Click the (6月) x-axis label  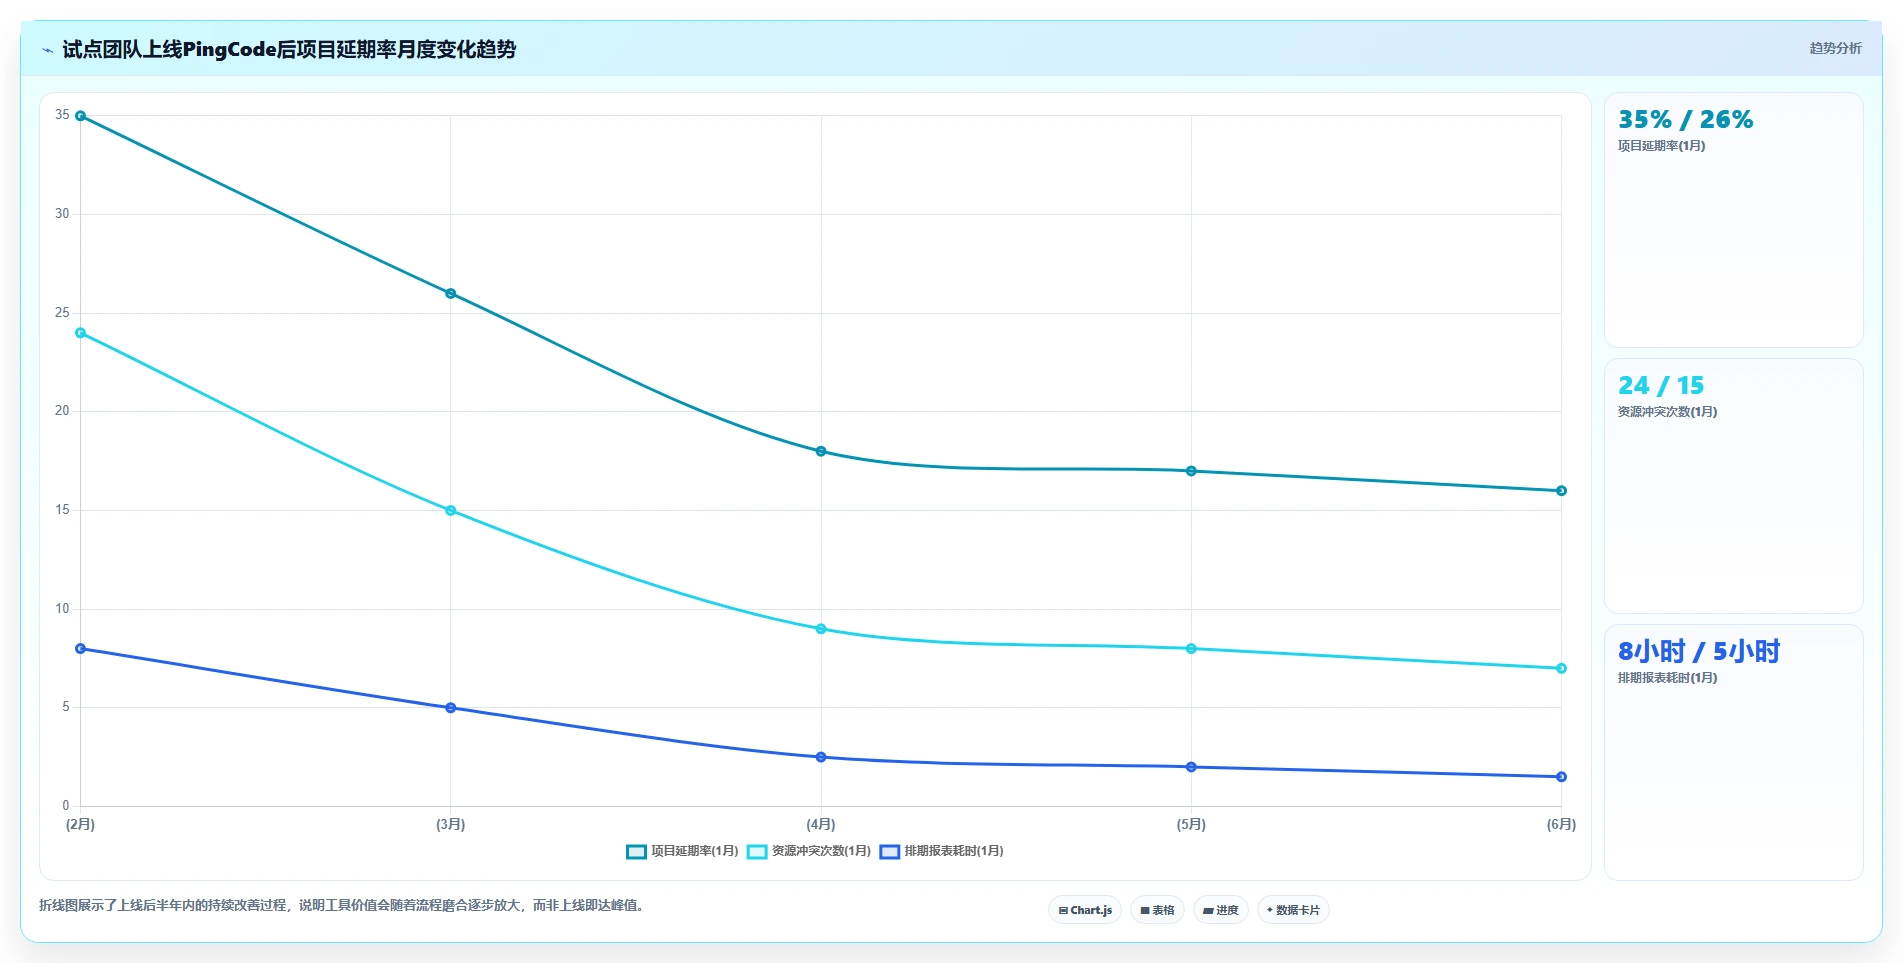pos(1561,825)
